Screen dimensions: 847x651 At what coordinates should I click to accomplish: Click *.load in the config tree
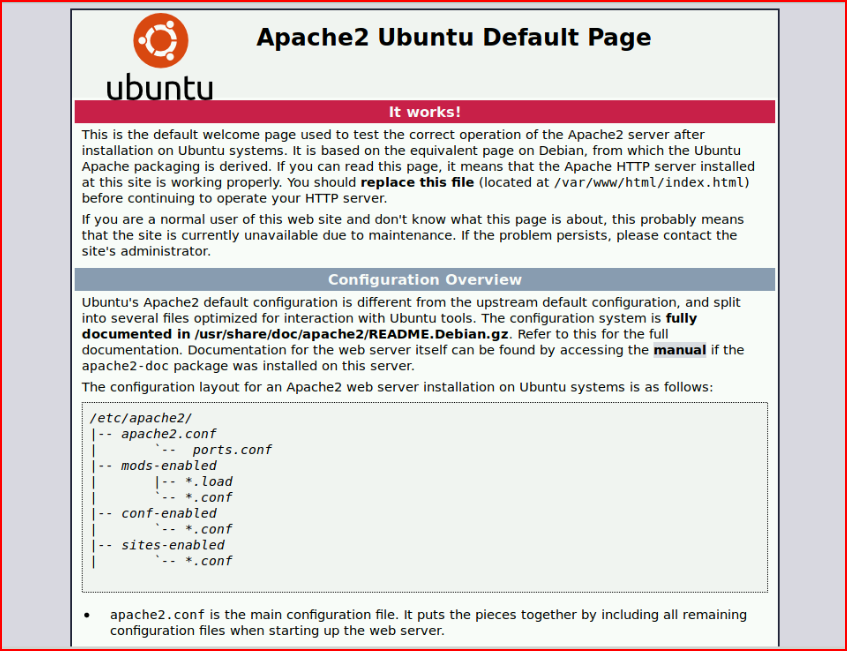click(209, 481)
